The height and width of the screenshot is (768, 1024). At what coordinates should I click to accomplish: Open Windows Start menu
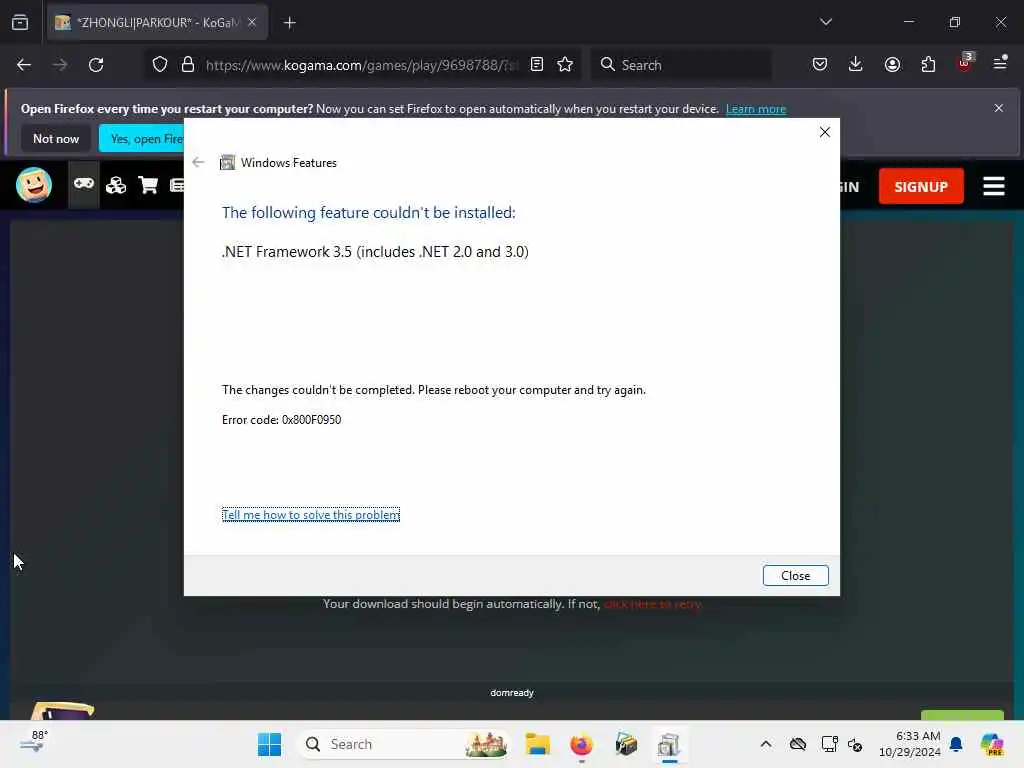click(x=269, y=744)
